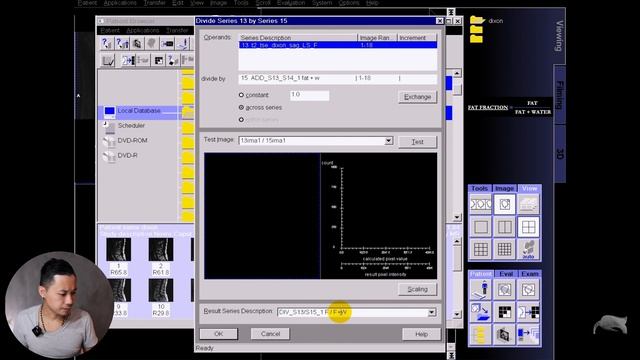Screen dimensions: 640x360
Task: Click the patient on table registration icon
Action: tap(480, 289)
